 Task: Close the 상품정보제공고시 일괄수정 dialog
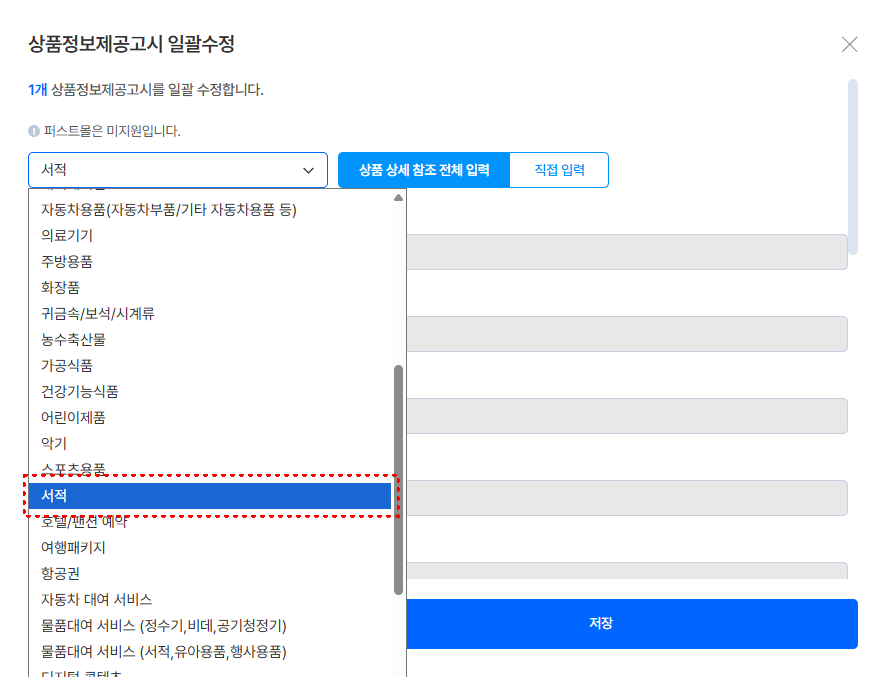tap(849, 44)
